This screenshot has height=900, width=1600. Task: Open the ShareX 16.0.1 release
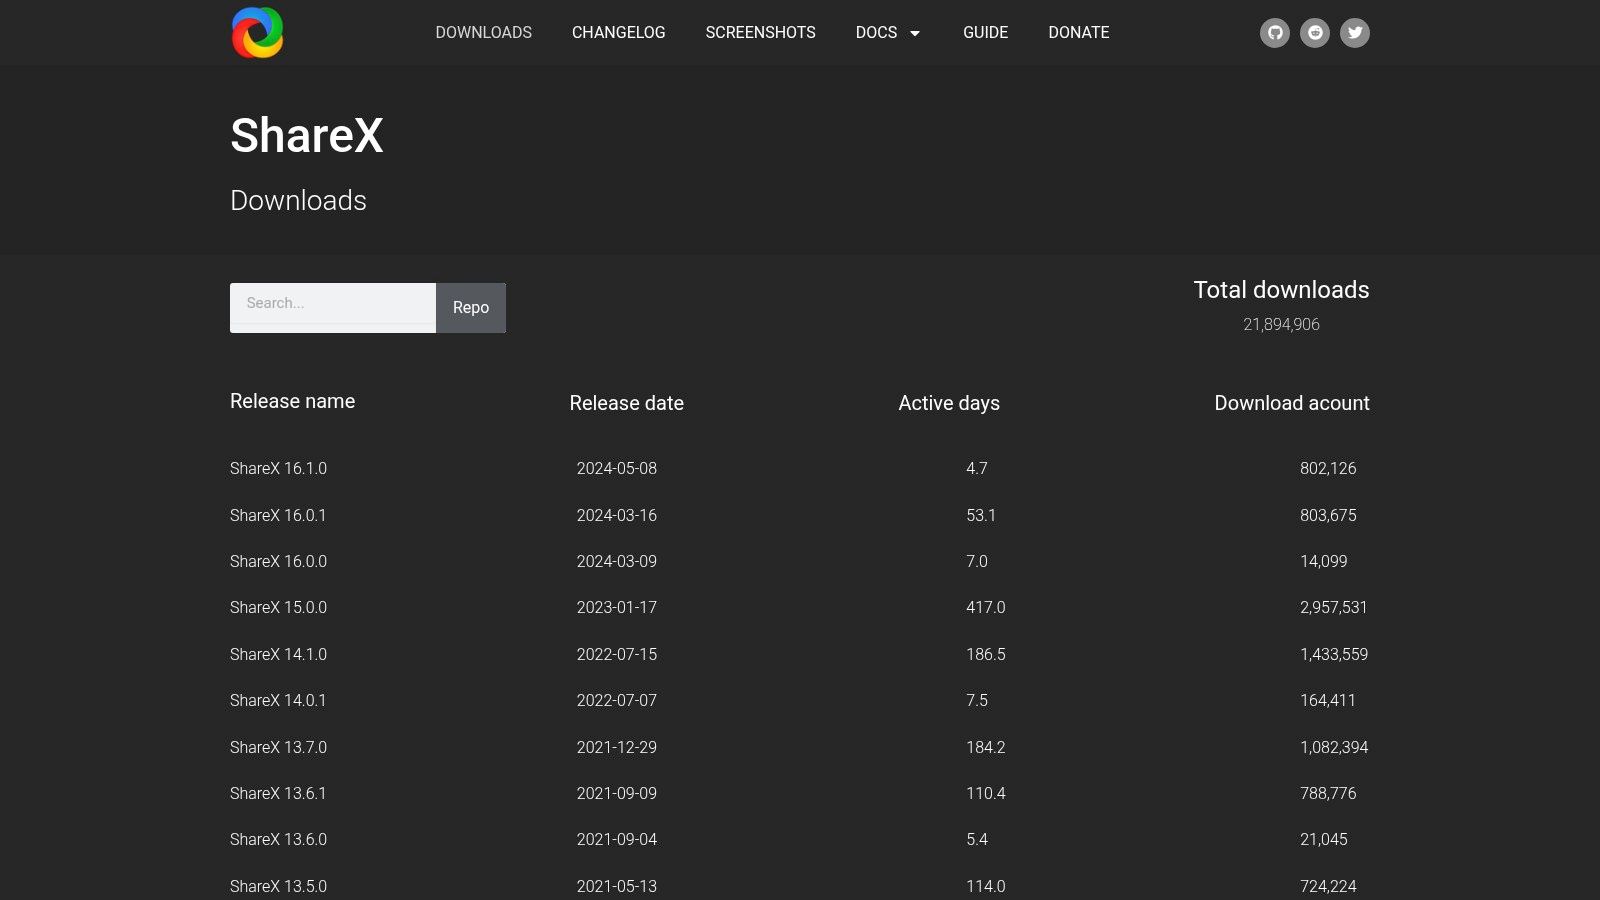coord(278,515)
